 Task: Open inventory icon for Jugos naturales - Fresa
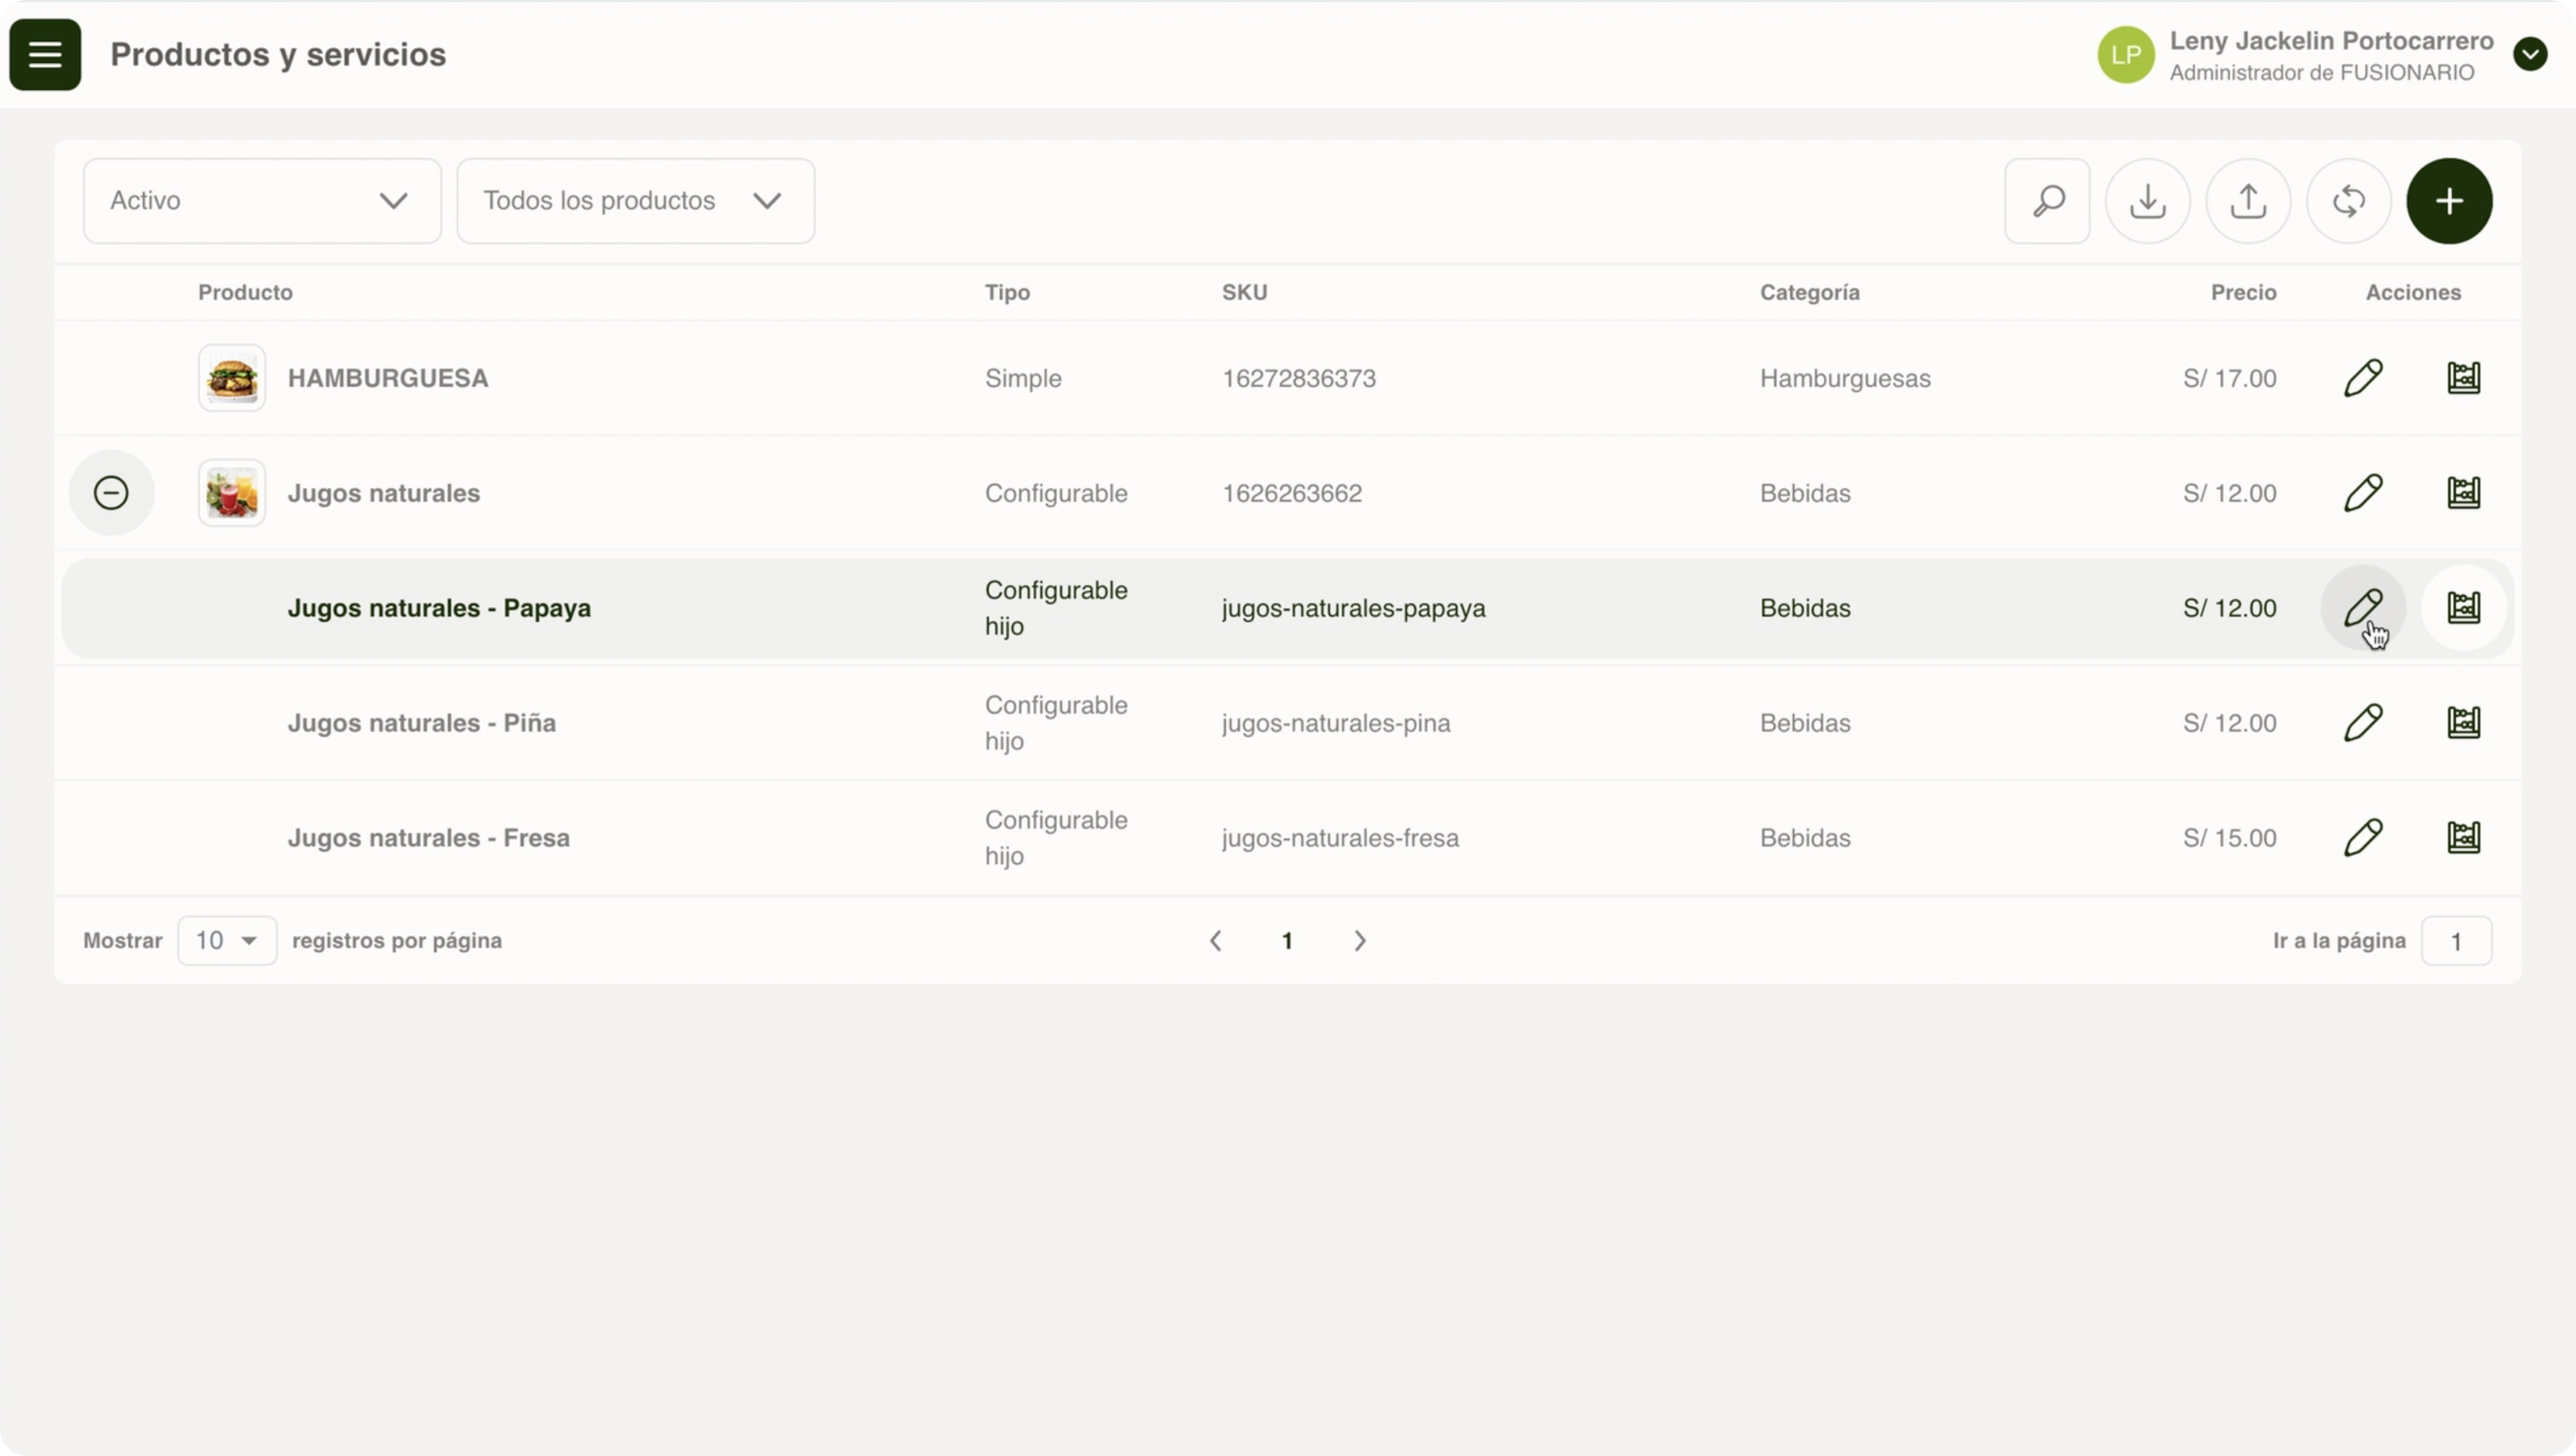click(x=2463, y=838)
